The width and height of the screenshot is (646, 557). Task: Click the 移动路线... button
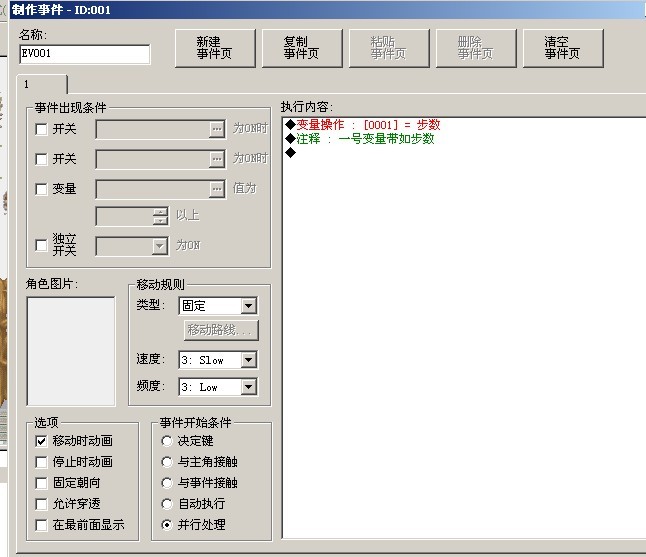[x=221, y=330]
